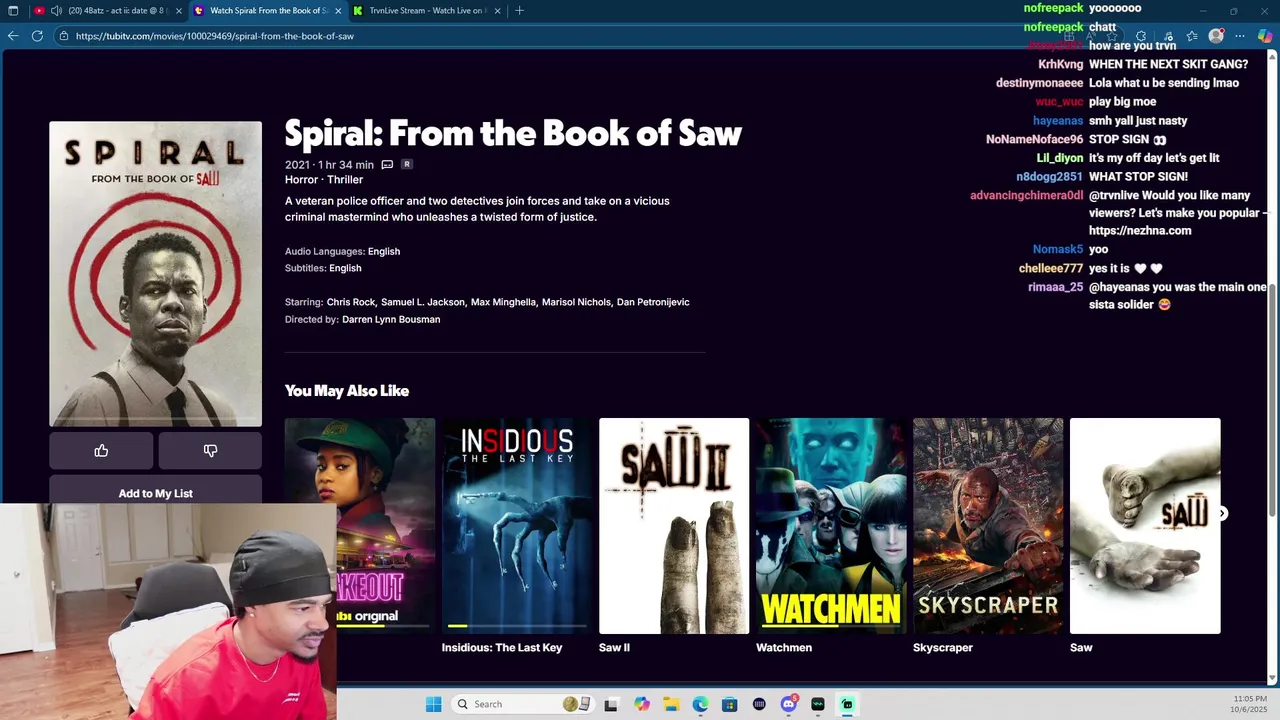
Task: Open the Copilot sidebar icon
Action: point(1265,36)
